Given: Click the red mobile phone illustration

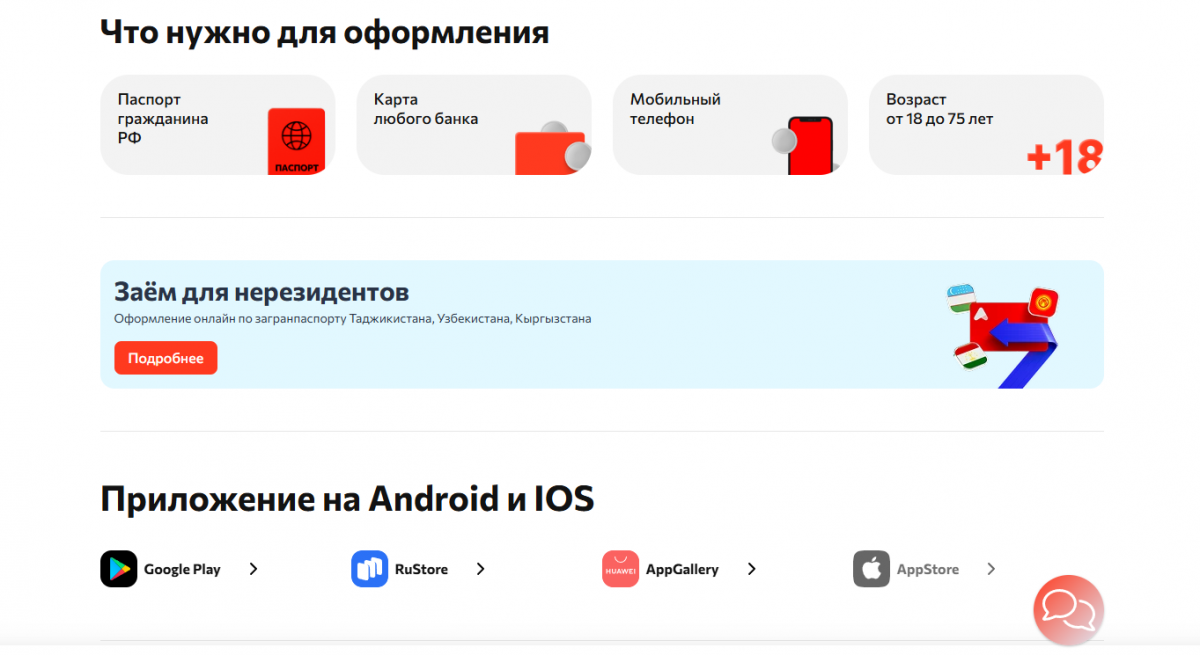Looking at the screenshot, I should 808,146.
